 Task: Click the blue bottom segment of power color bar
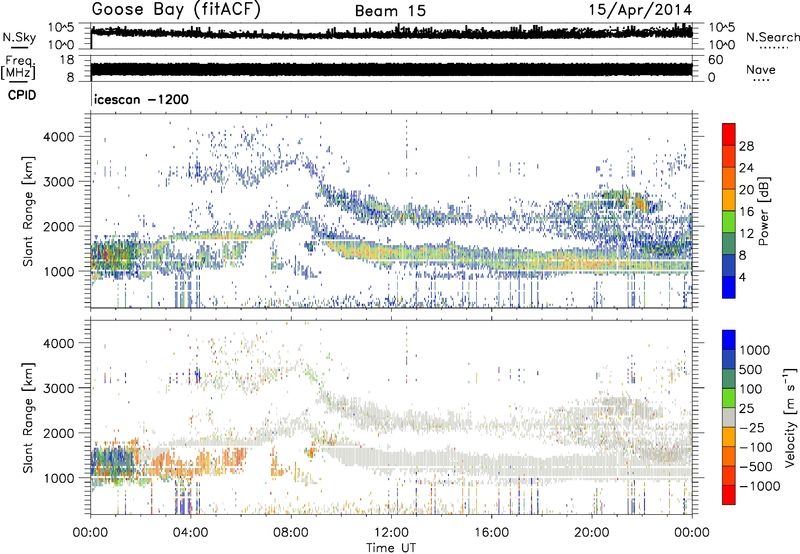(729, 287)
